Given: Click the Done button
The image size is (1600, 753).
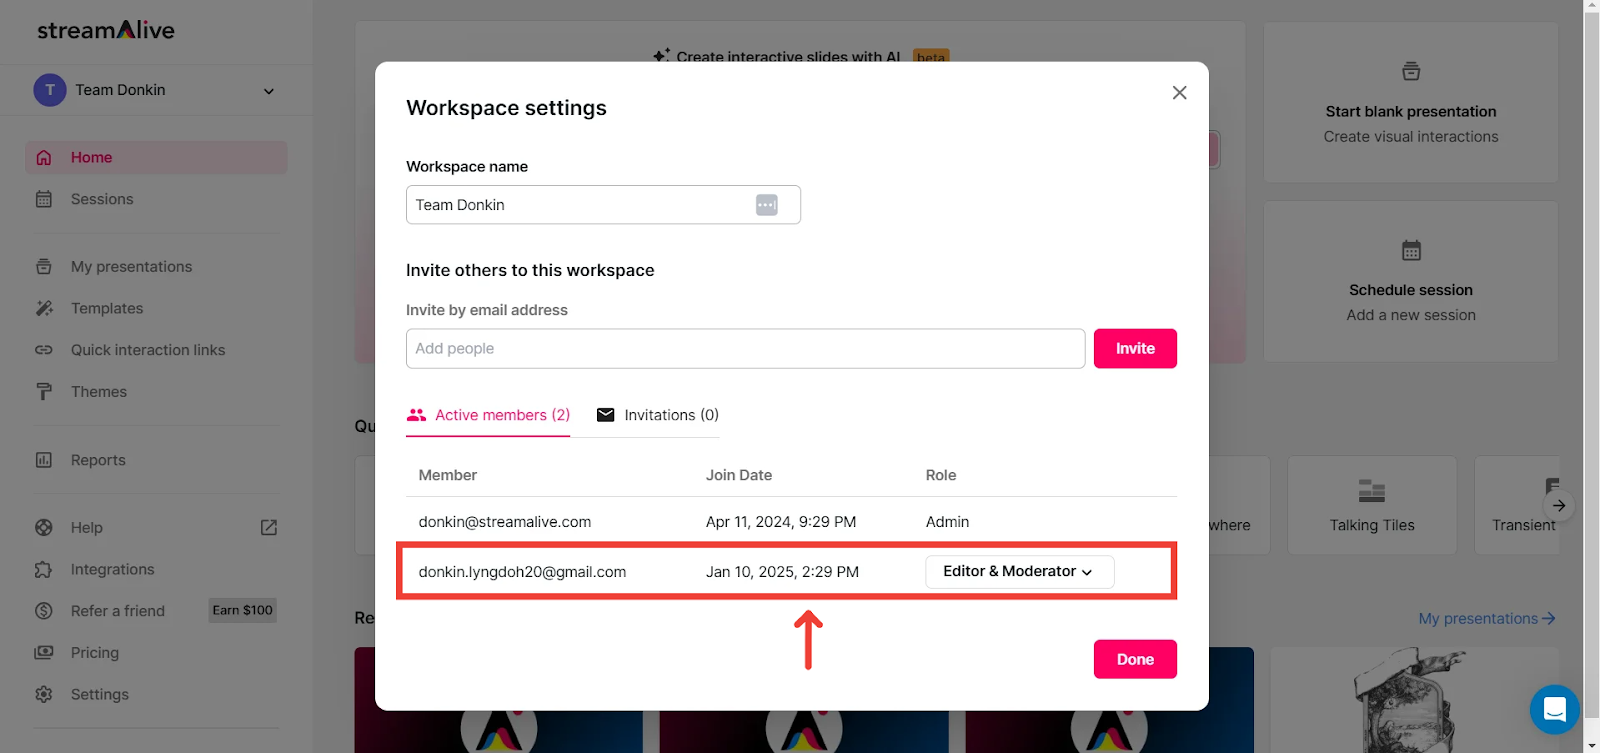Looking at the screenshot, I should tap(1135, 660).
